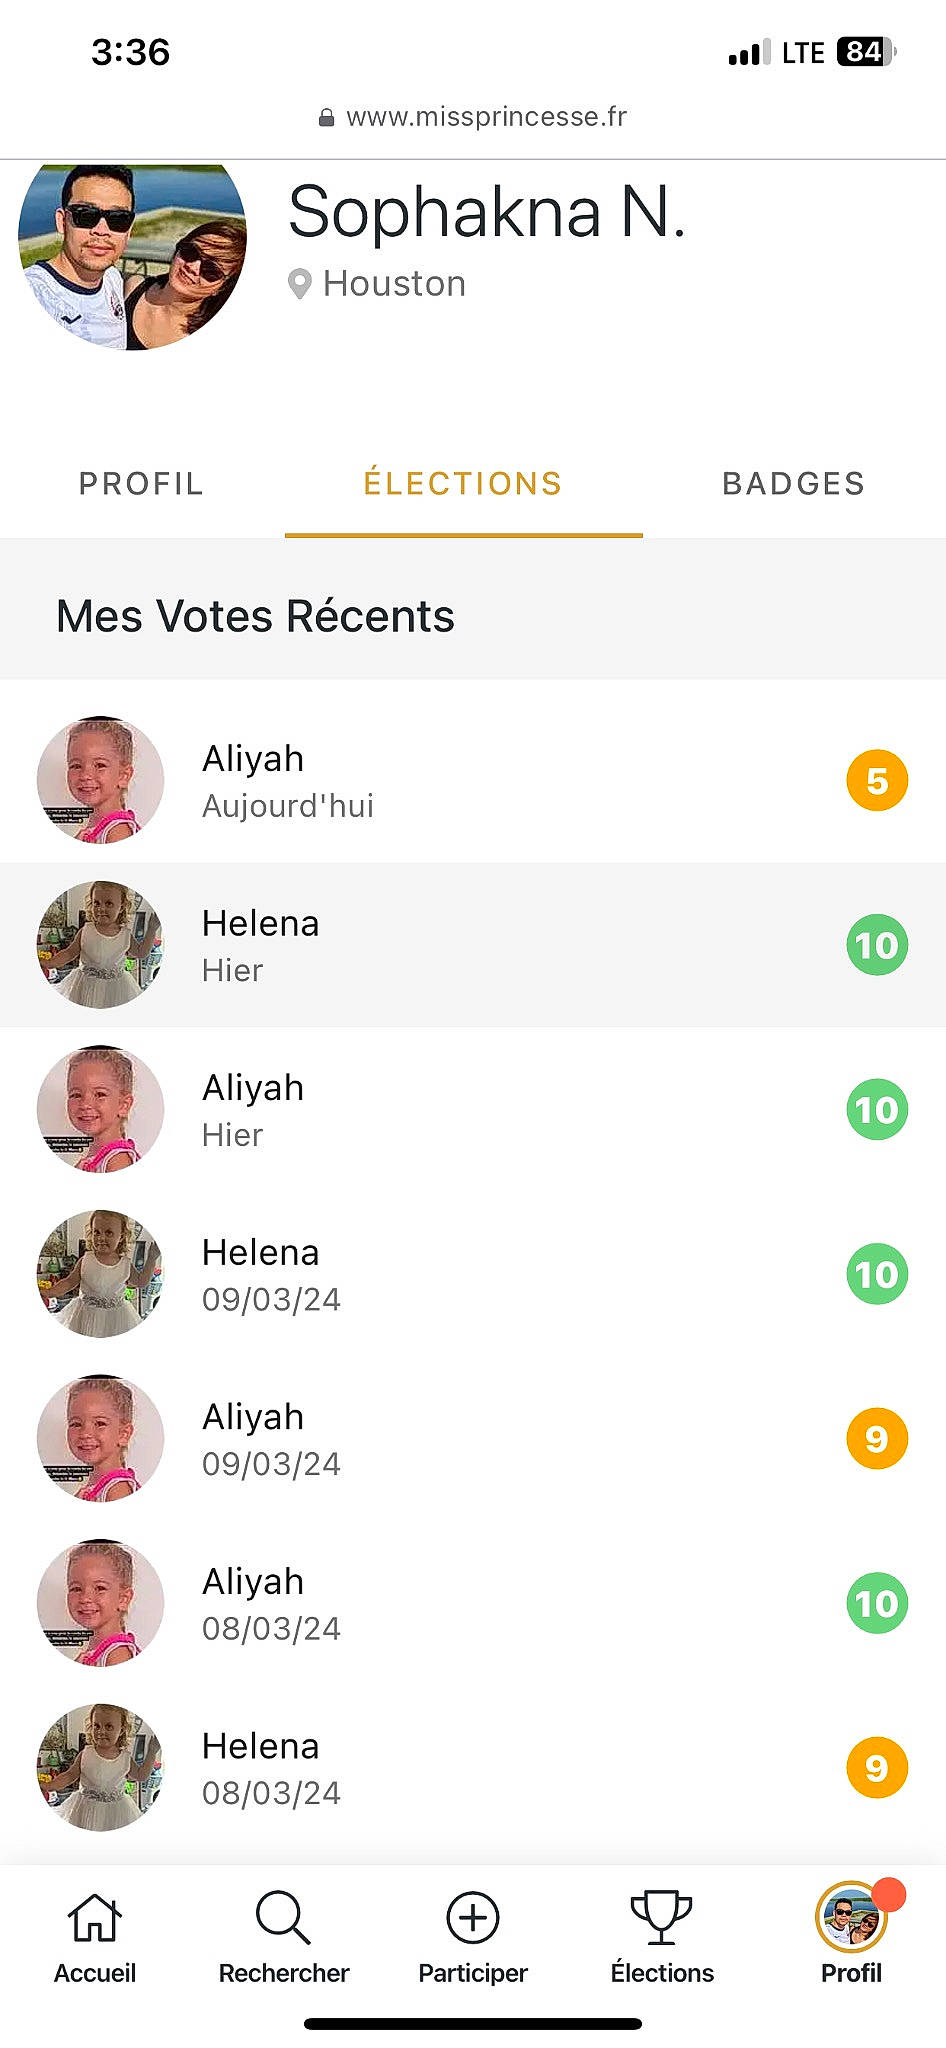Tap the Profil avatar in bottom bar
The image size is (946, 2048).
pos(851,1918)
